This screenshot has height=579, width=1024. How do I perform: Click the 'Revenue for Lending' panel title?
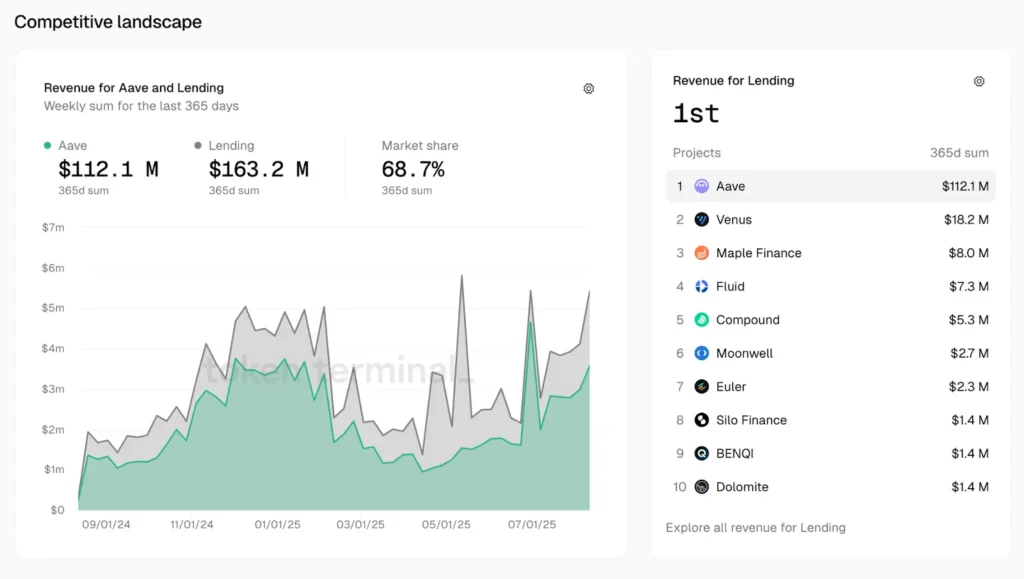coord(733,80)
